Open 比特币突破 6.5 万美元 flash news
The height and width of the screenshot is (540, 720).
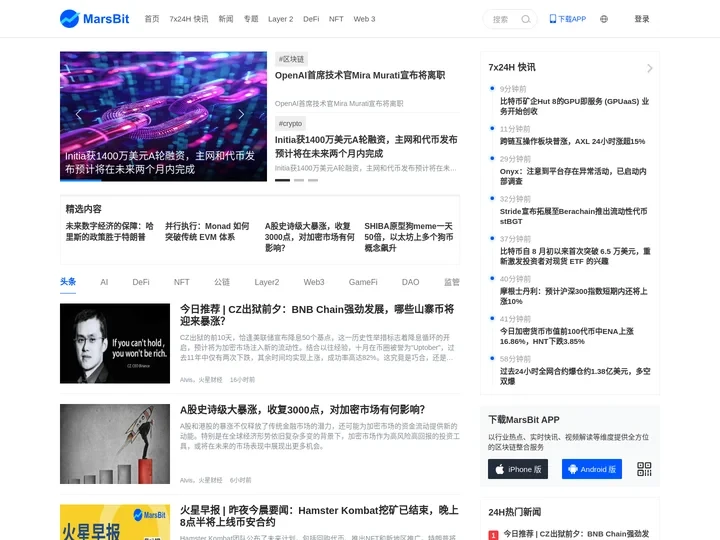[x=575, y=256]
